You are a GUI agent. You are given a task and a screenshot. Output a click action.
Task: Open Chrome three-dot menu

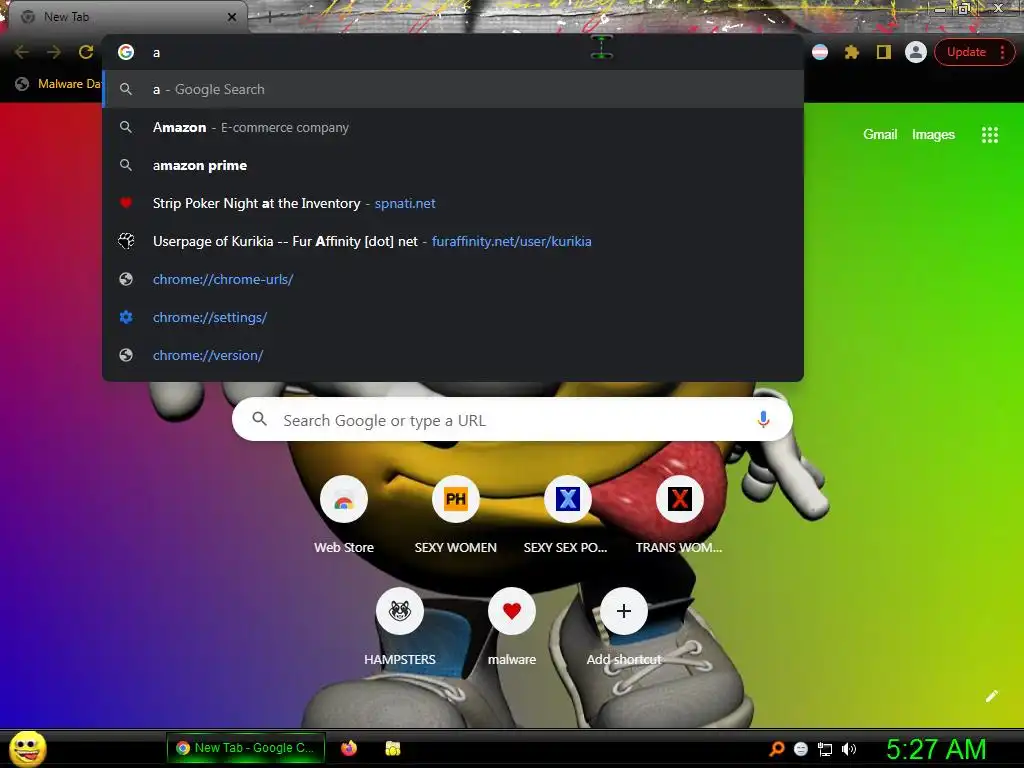click(x=1002, y=52)
